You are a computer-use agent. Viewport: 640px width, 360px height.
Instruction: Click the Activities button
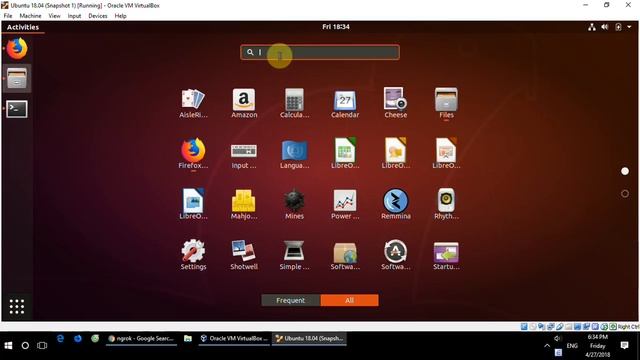coord(23,27)
